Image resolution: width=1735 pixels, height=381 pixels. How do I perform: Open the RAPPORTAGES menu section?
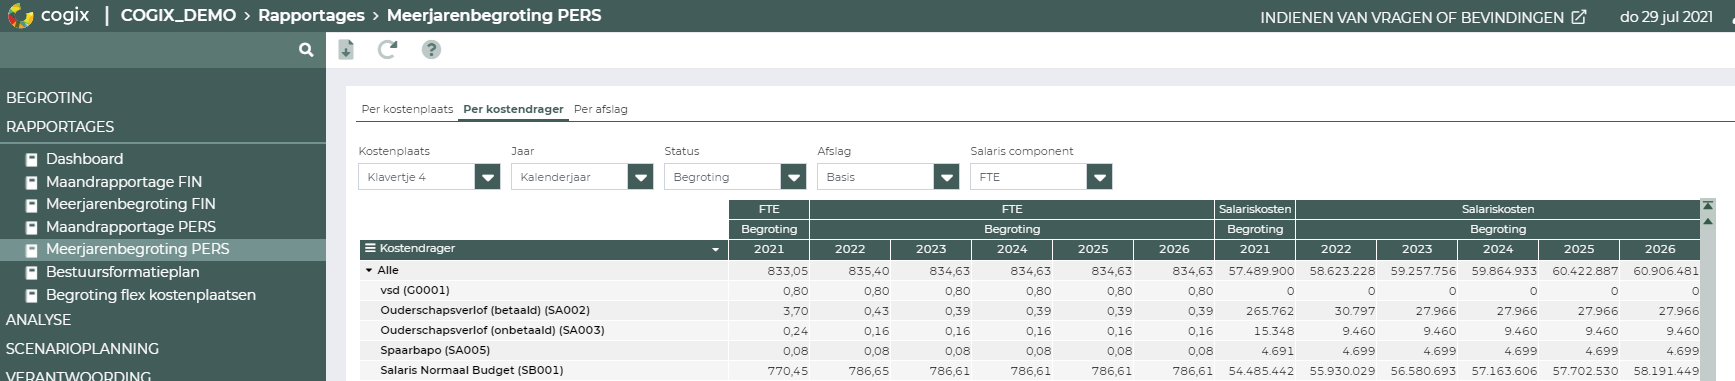(60, 127)
